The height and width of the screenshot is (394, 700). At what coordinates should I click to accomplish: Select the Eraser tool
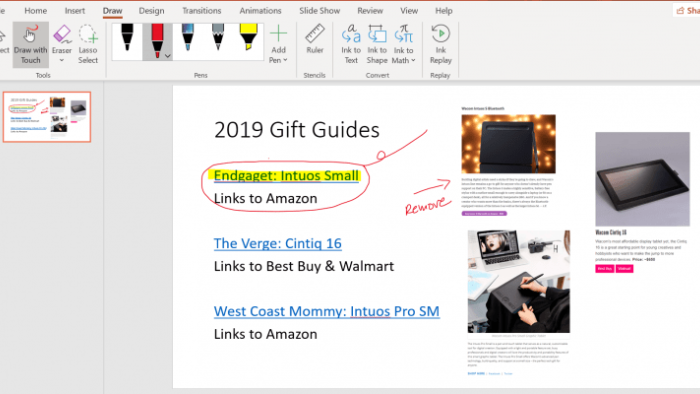62,39
